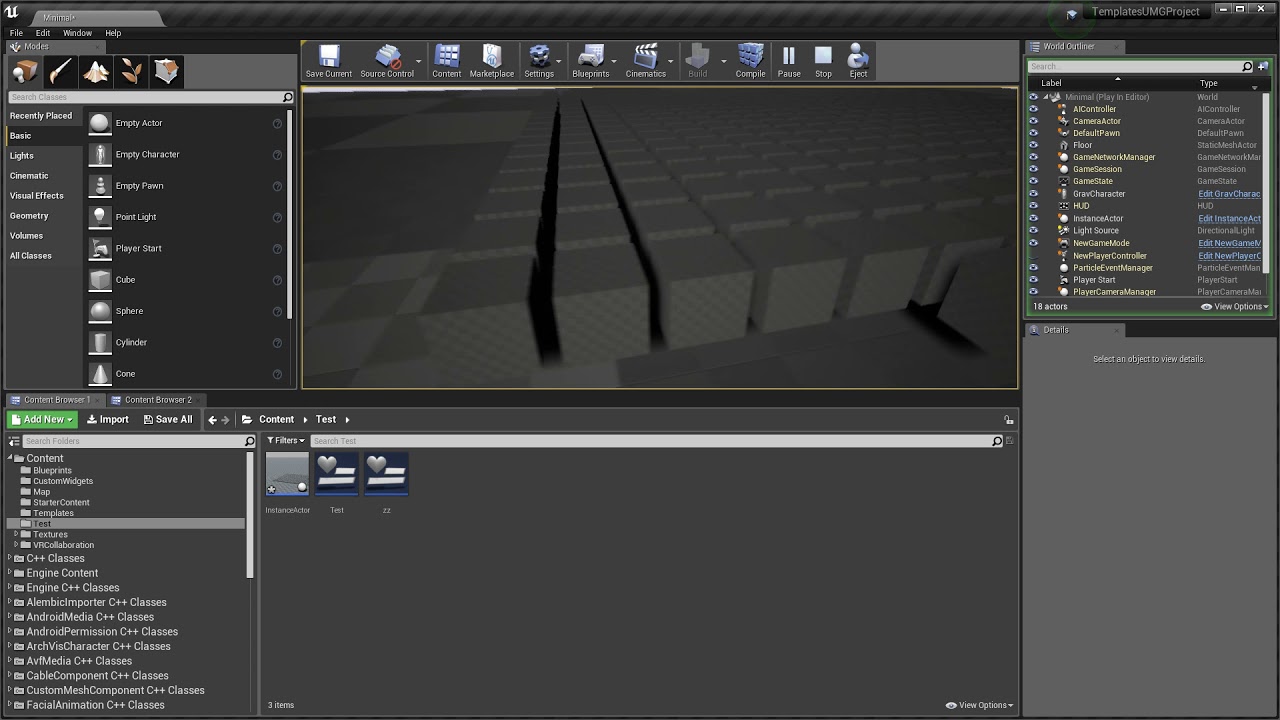The image size is (1280, 720).
Task: Select the Cube primitive icon
Action: (x=100, y=279)
